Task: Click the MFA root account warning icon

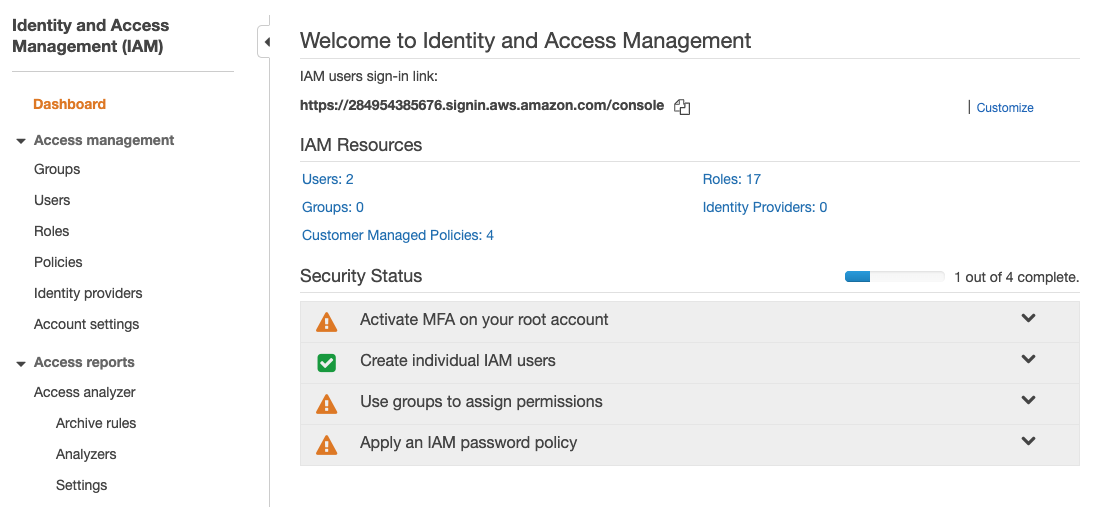Action: (326, 322)
